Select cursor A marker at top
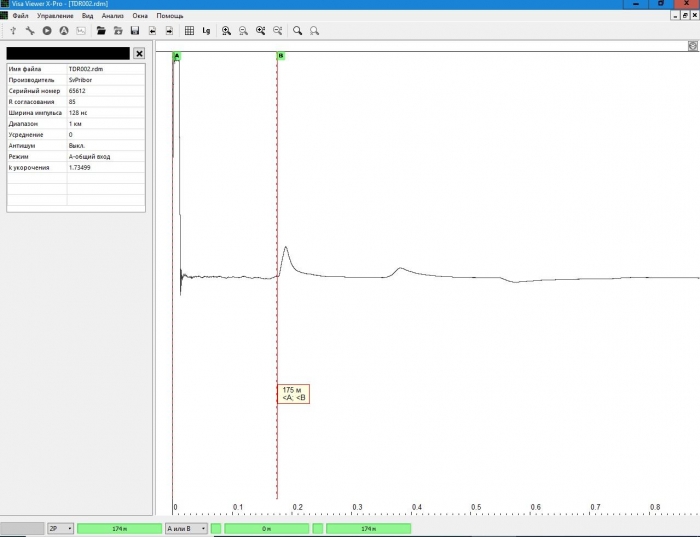Screen dimensions: 700x537 (x=177, y=56)
